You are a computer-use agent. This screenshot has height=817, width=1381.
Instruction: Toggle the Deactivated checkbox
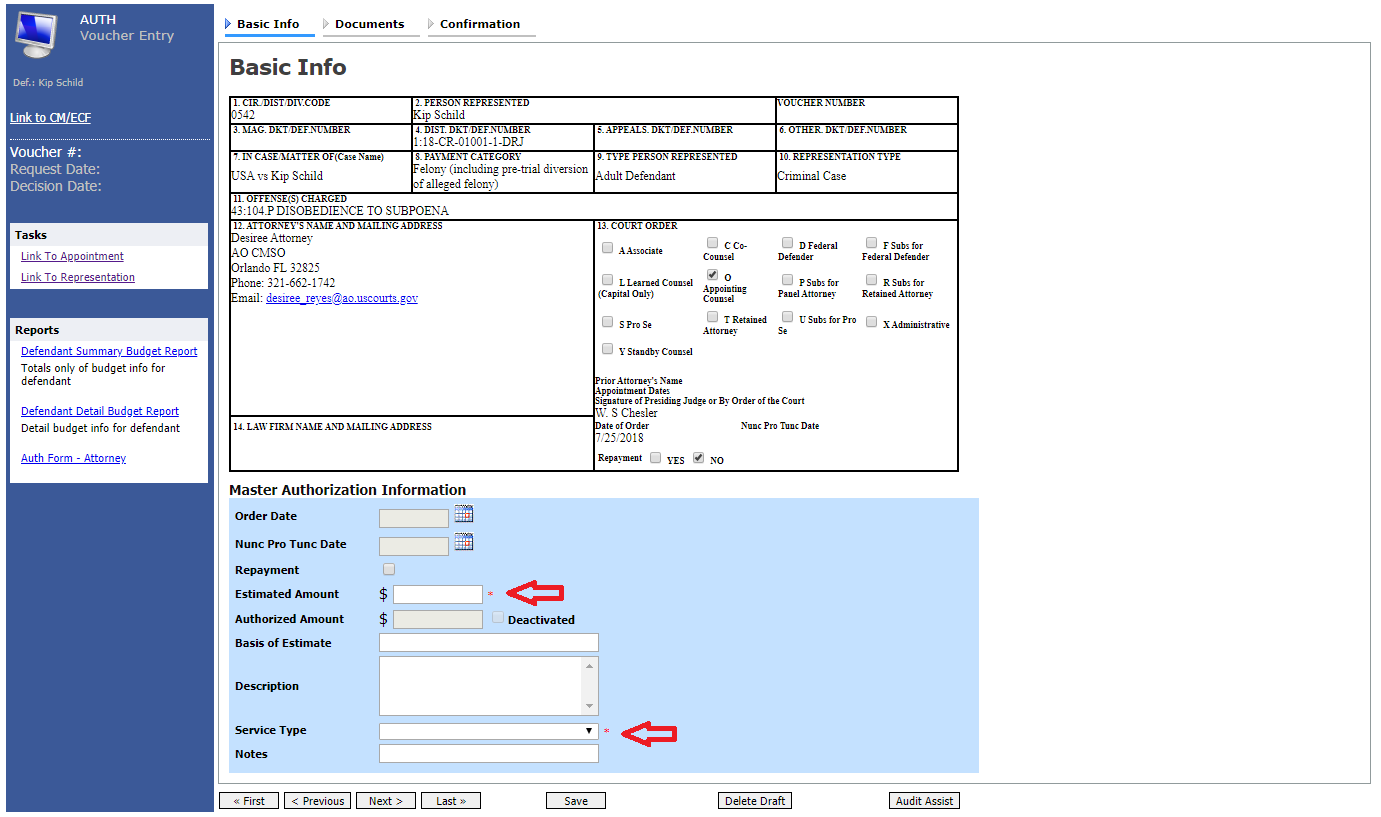(x=498, y=618)
